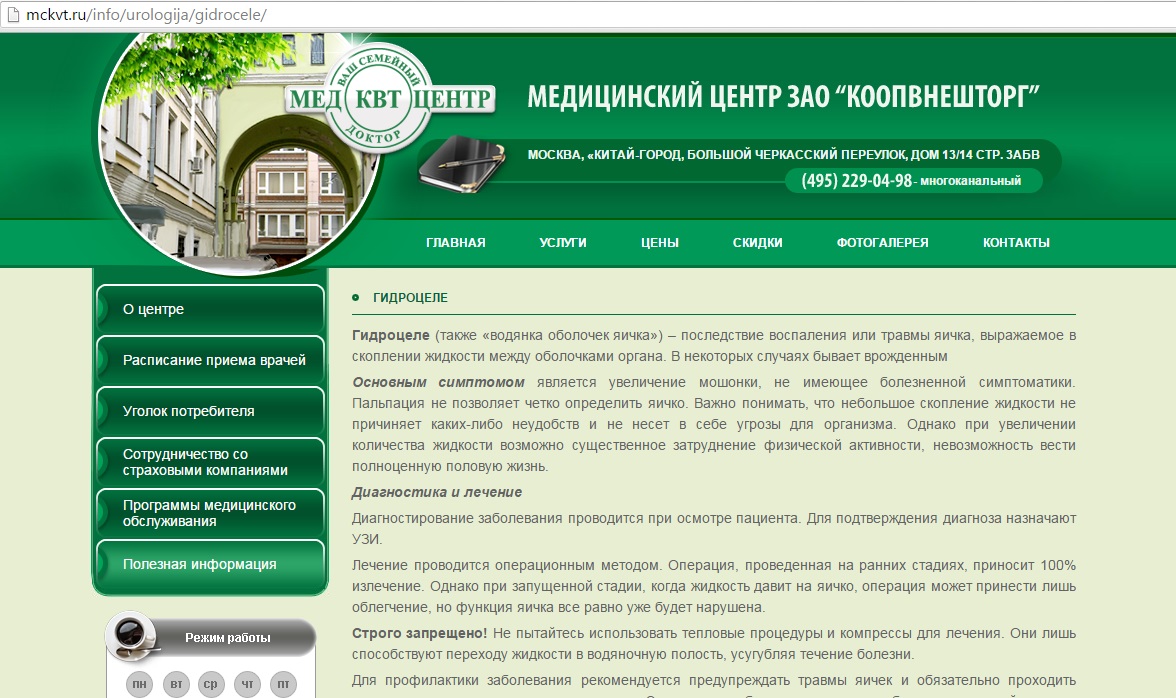This screenshot has width=1176, height=698.
Task: Click the Moscow address line text
Action: pos(784,154)
